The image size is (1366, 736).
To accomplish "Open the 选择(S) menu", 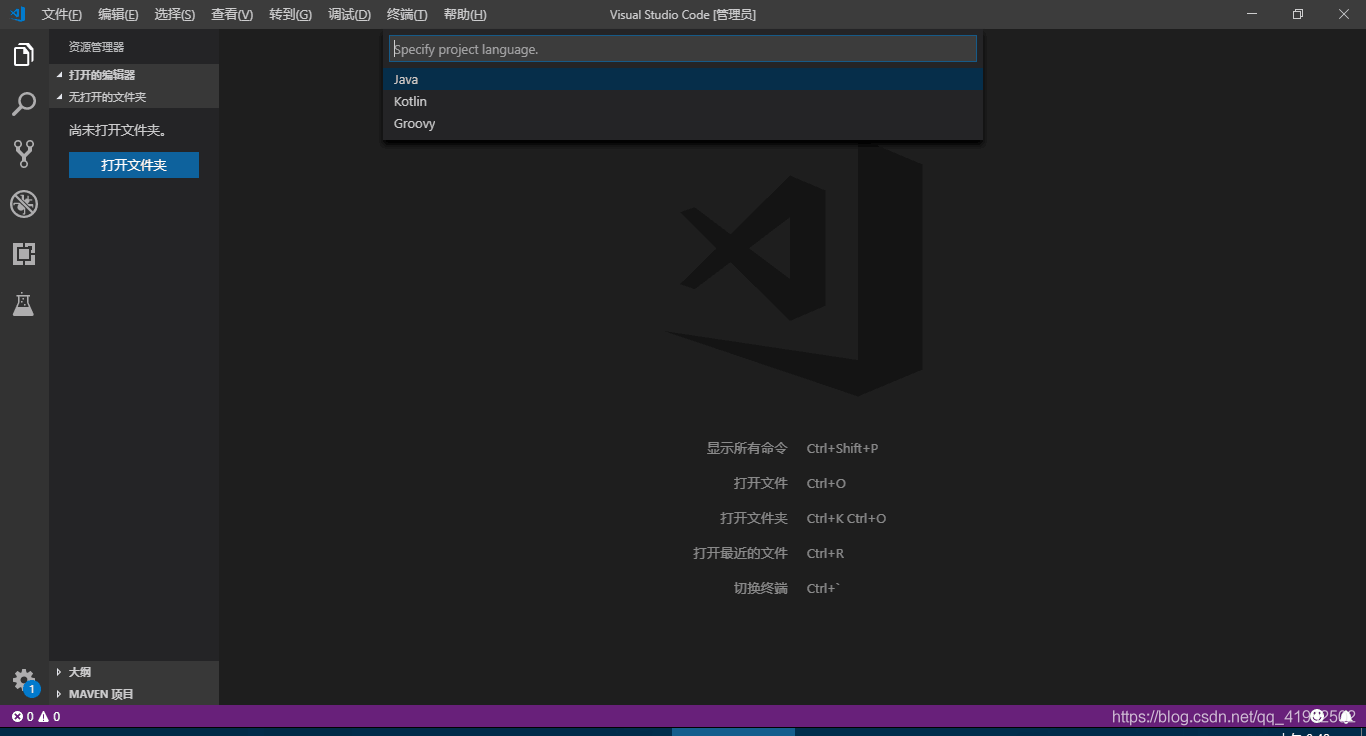I will coord(175,14).
